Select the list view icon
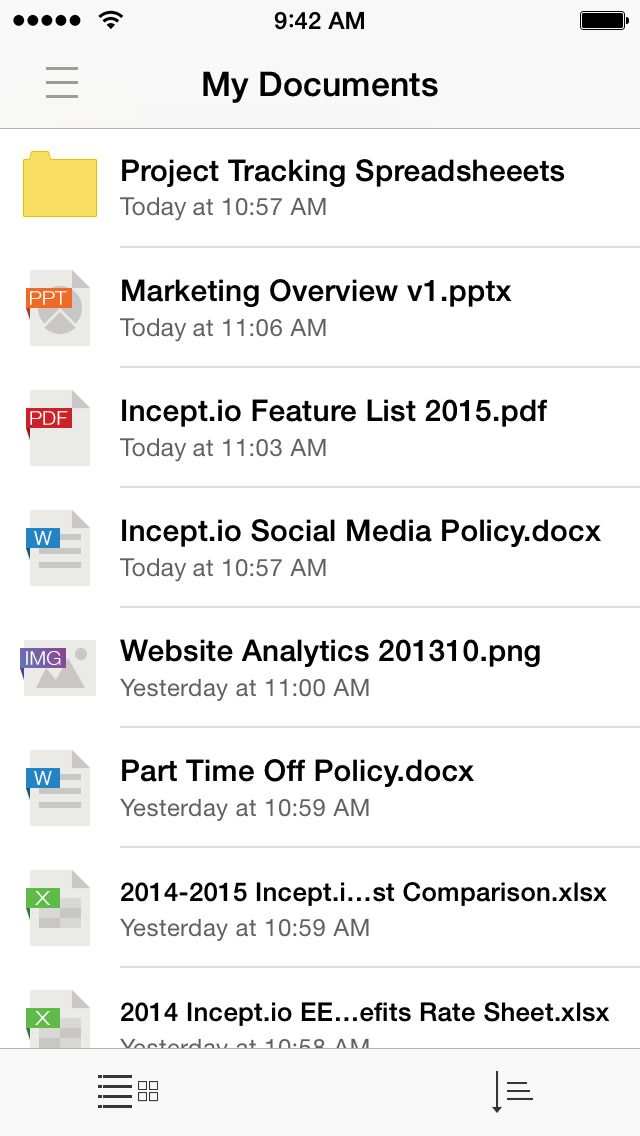Screen dimensions: 640x1136 tap(113, 1091)
